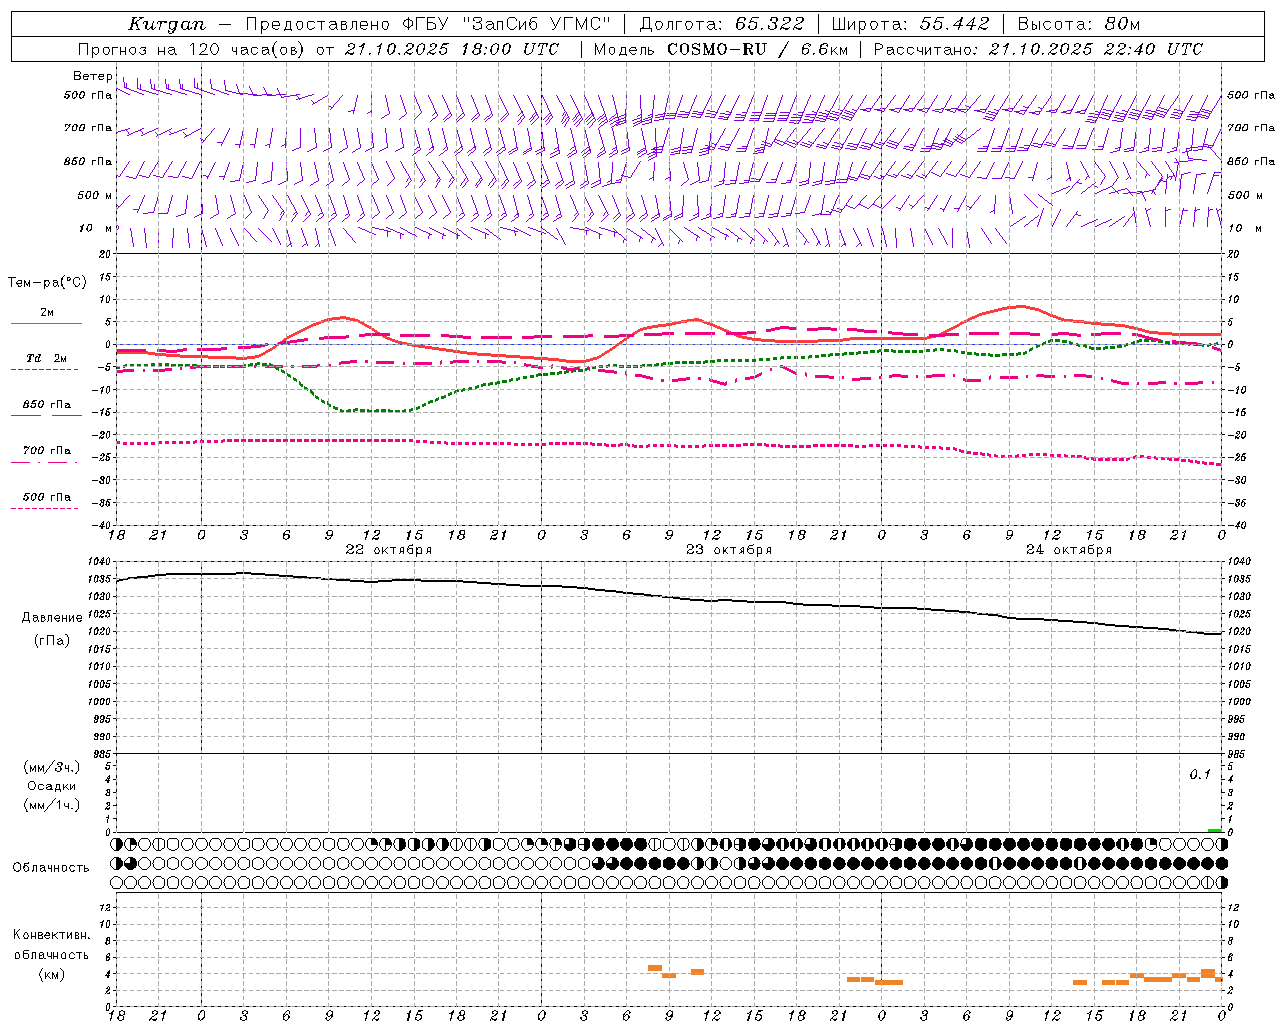Click the "(км)" convective cloud unit label
Viewport: 1280px width, 1024px height.
click(x=52, y=974)
